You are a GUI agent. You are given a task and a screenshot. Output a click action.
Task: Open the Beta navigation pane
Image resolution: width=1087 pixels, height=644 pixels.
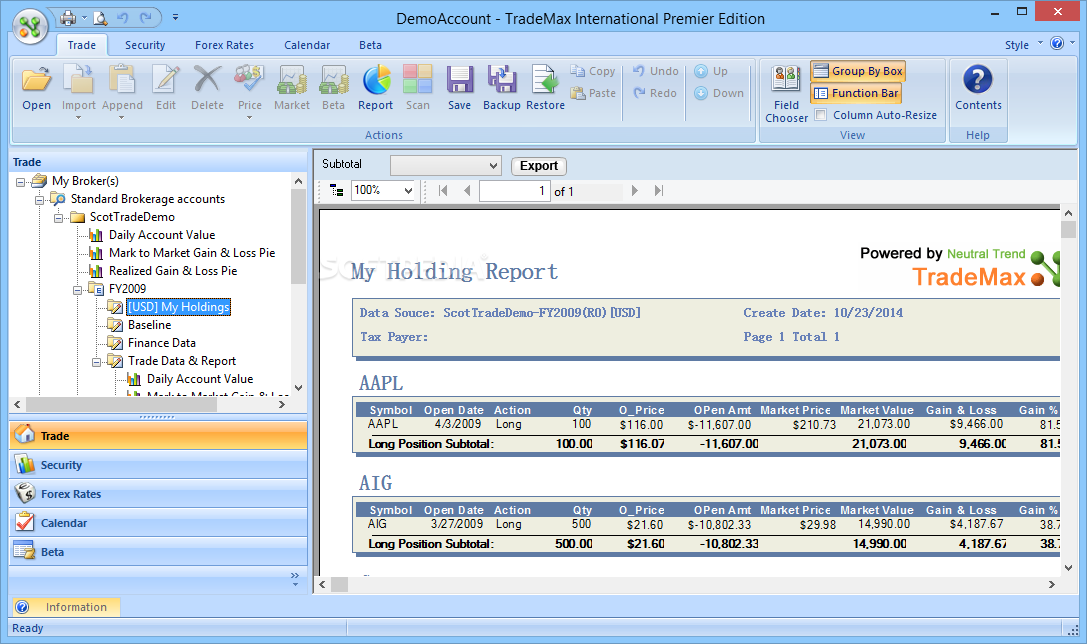(158, 552)
